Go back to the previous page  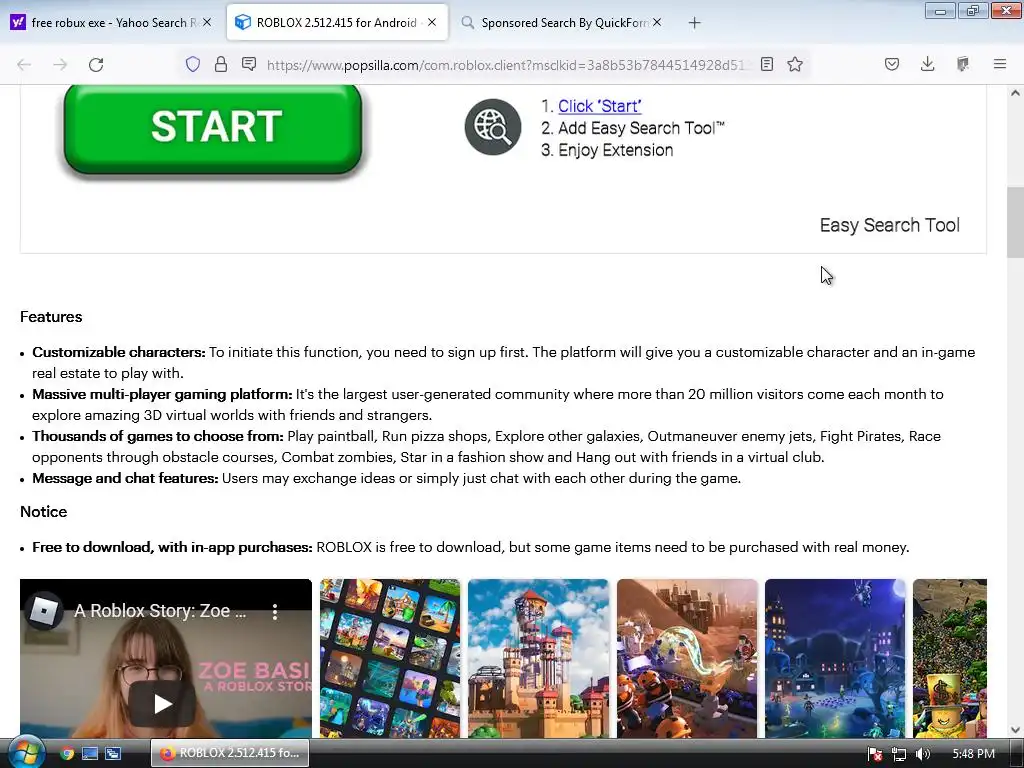pyautogui.click(x=24, y=64)
